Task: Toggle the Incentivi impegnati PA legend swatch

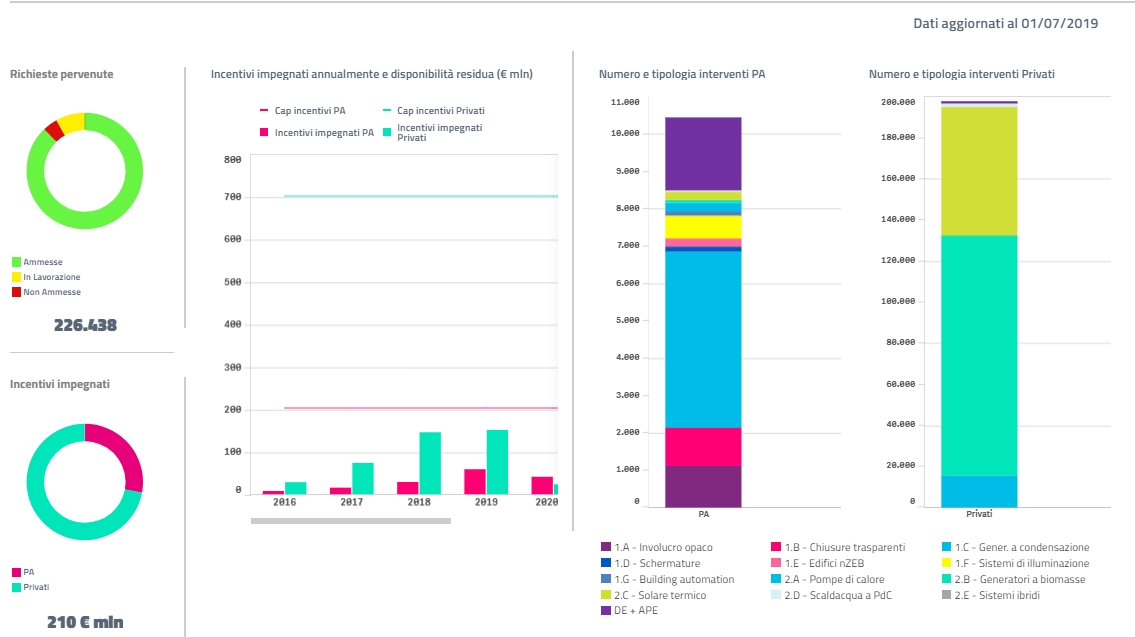Action: [265, 132]
